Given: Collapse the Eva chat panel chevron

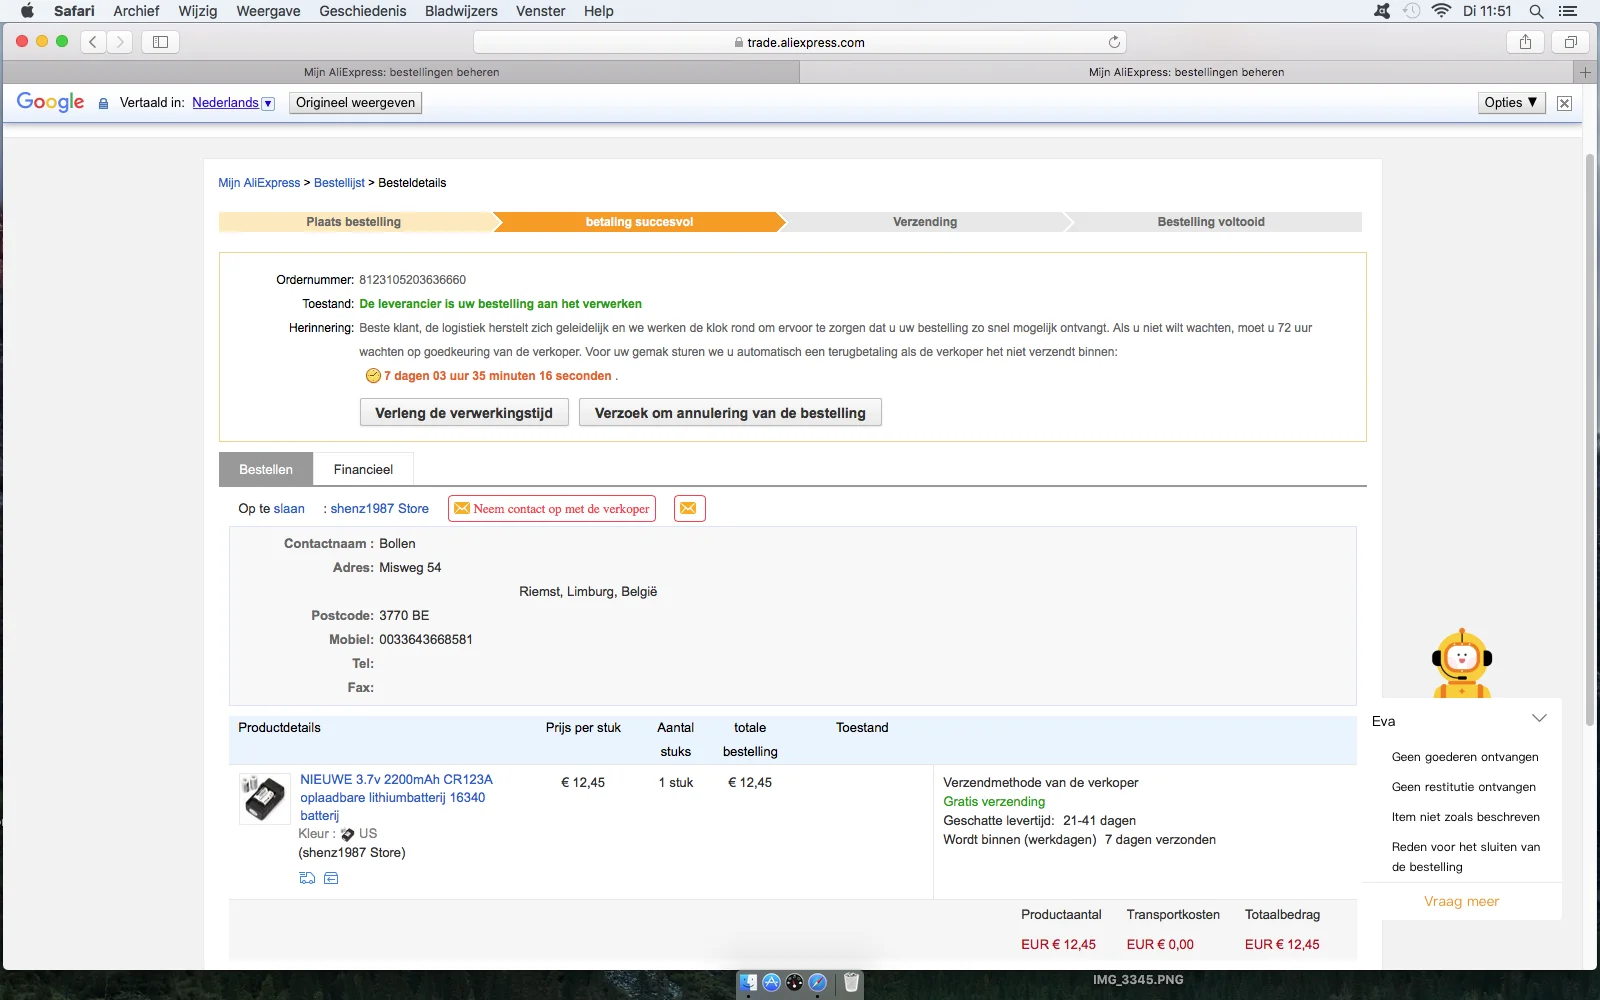Looking at the screenshot, I should (x=1539, y=718).
